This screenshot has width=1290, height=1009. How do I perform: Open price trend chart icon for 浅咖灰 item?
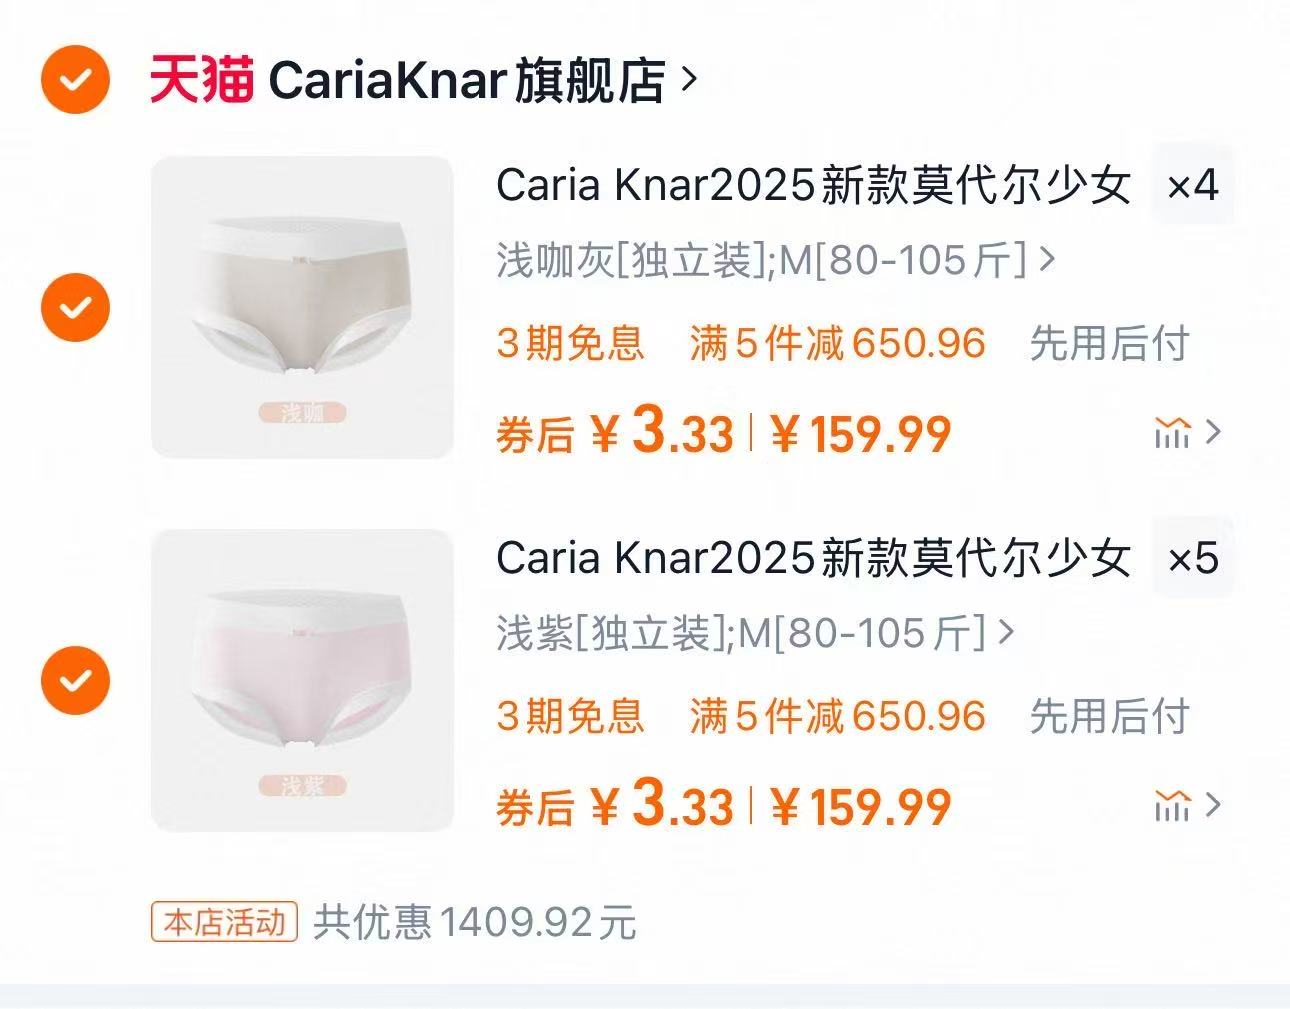coord(1187,433)
